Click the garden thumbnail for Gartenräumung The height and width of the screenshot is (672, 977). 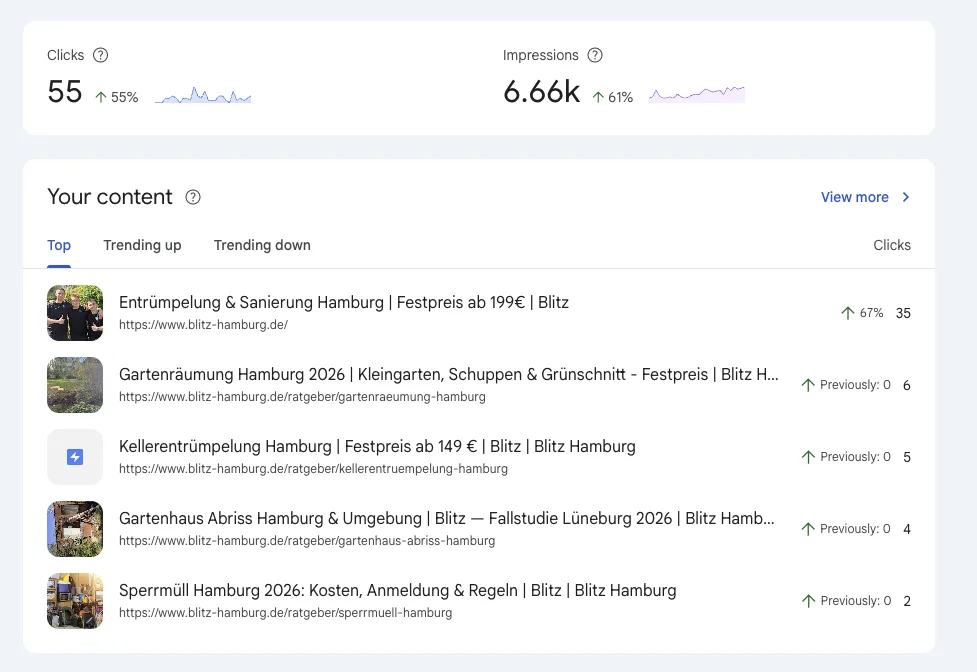pos(75,385)
